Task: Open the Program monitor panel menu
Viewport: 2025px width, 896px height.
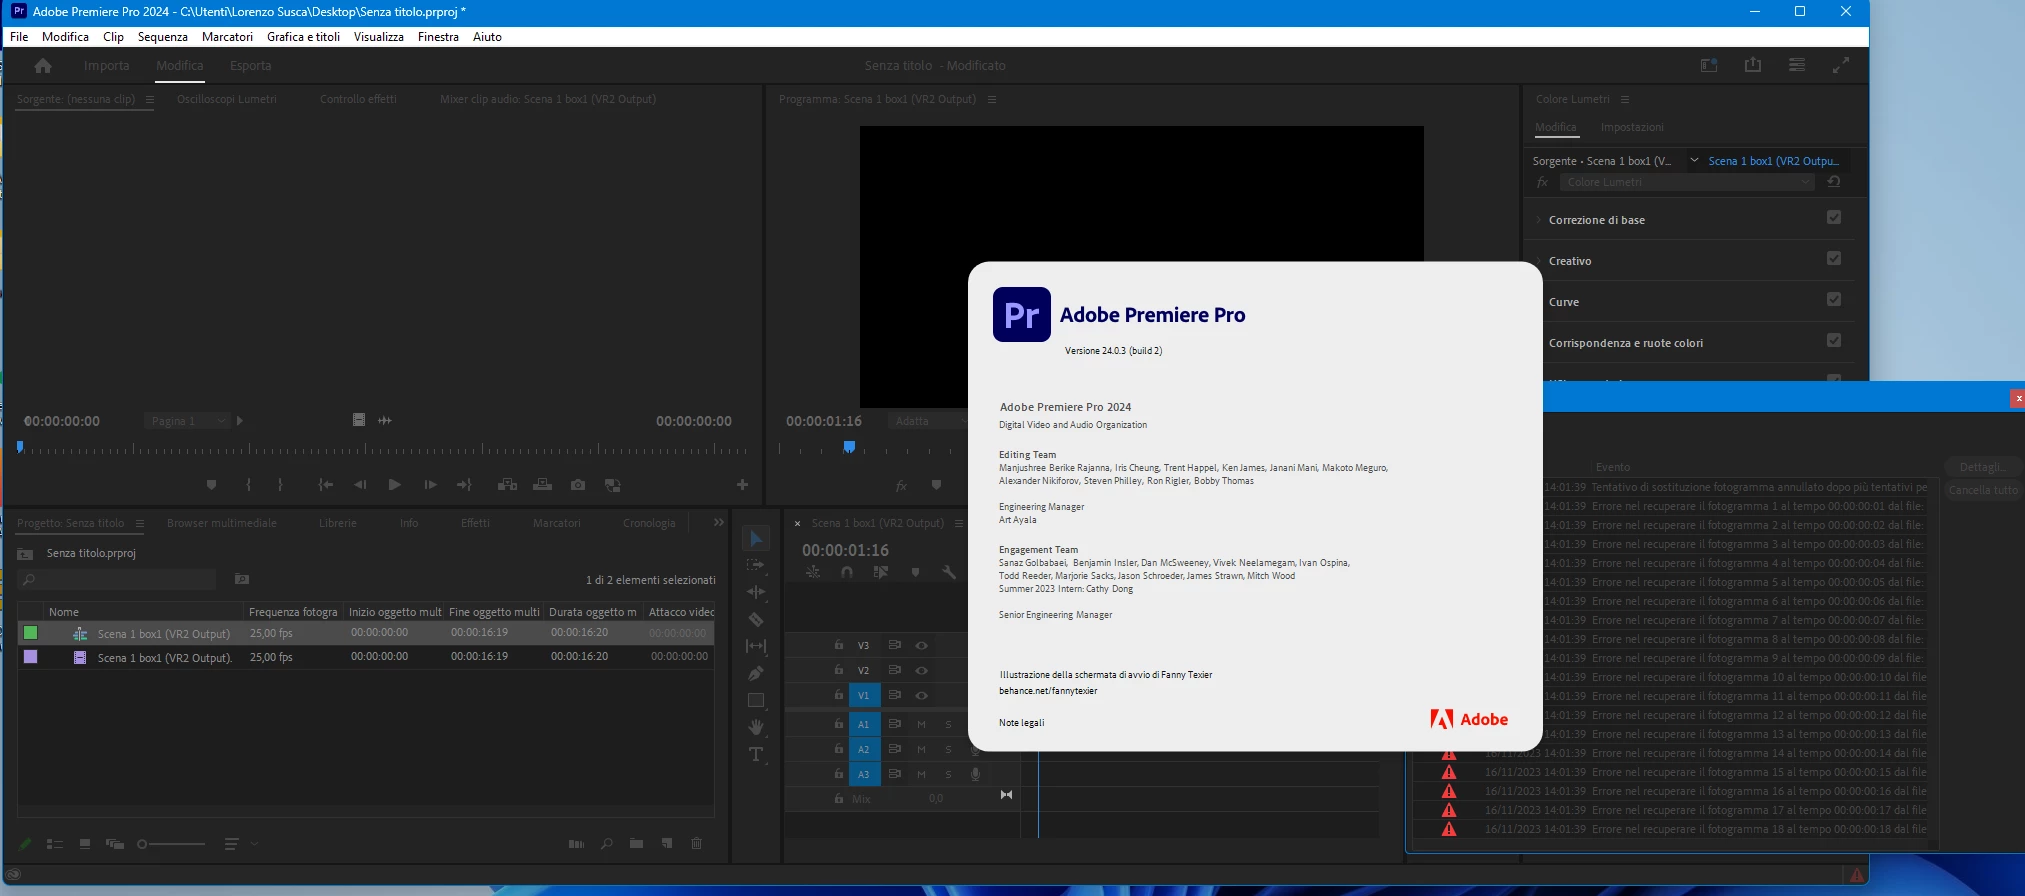Action: [x=992, y=99]
